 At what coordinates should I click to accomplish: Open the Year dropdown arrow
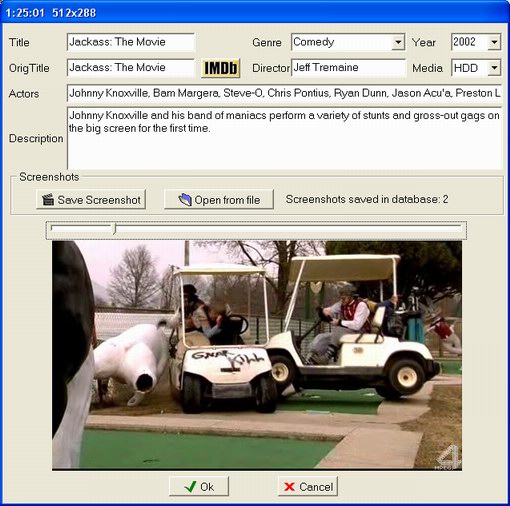click(494, 42)
